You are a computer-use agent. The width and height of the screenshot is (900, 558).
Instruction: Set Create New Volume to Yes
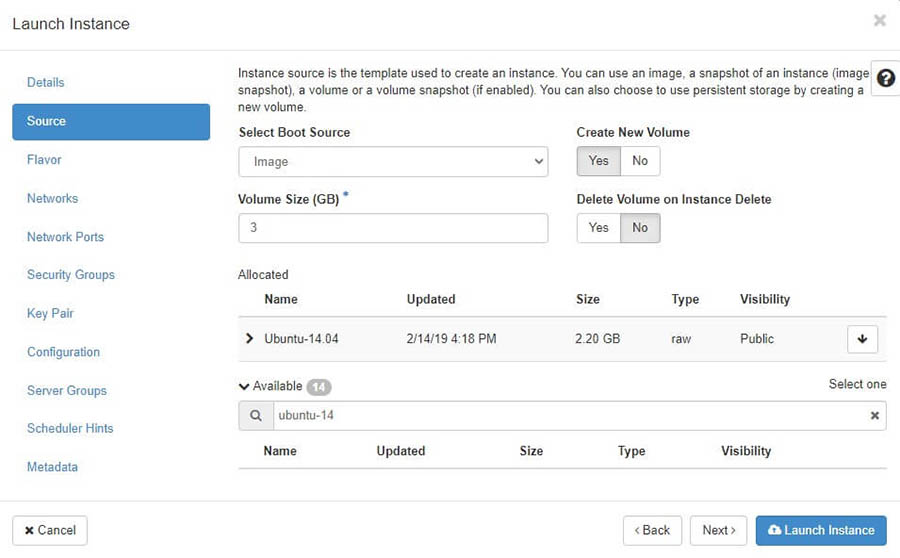598,161
